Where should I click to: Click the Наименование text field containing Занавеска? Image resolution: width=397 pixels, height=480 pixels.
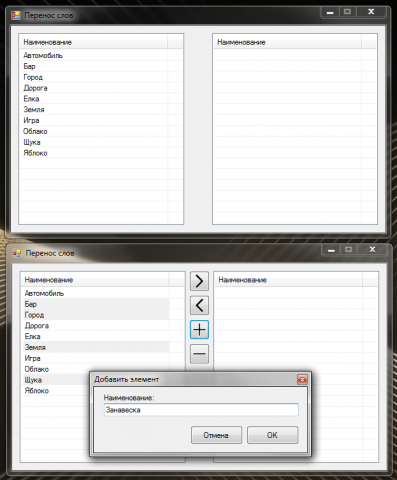pyautogui.click(x=201, y=410)
